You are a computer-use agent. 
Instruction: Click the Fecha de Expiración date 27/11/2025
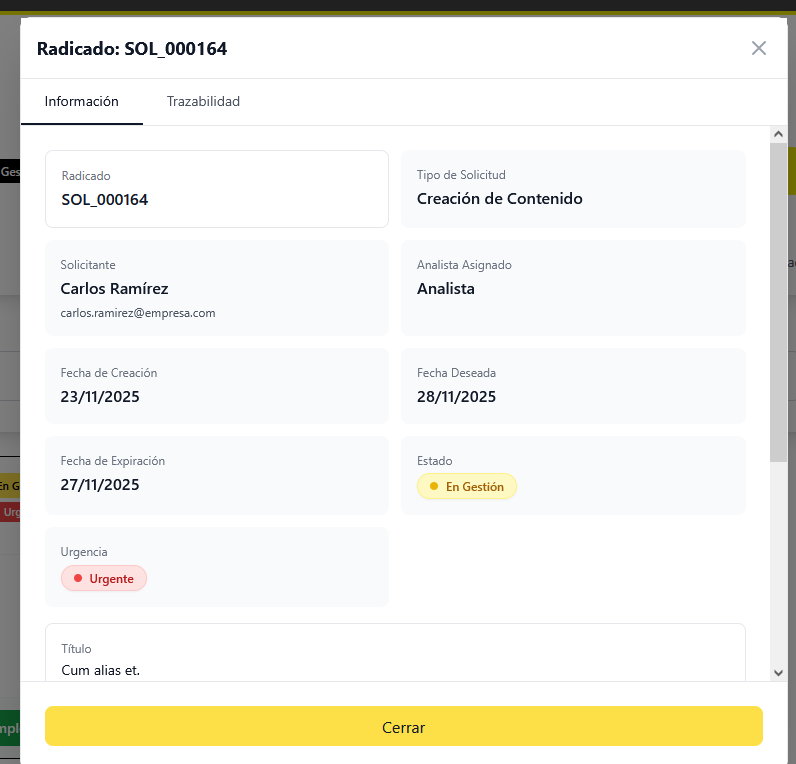click(100, 485)
